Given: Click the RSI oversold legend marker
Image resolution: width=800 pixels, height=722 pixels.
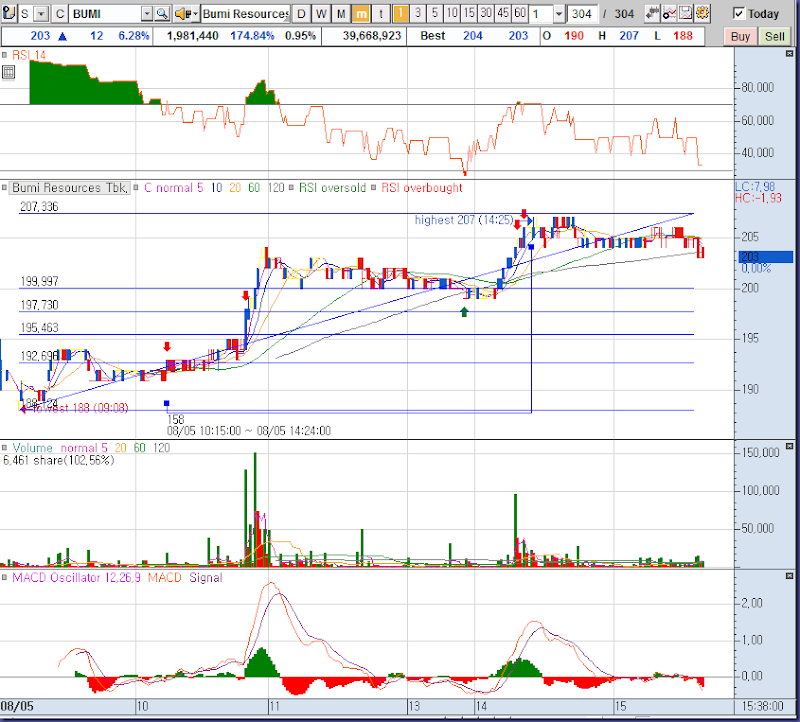Looking at the screenshot, I should [291, 188].
